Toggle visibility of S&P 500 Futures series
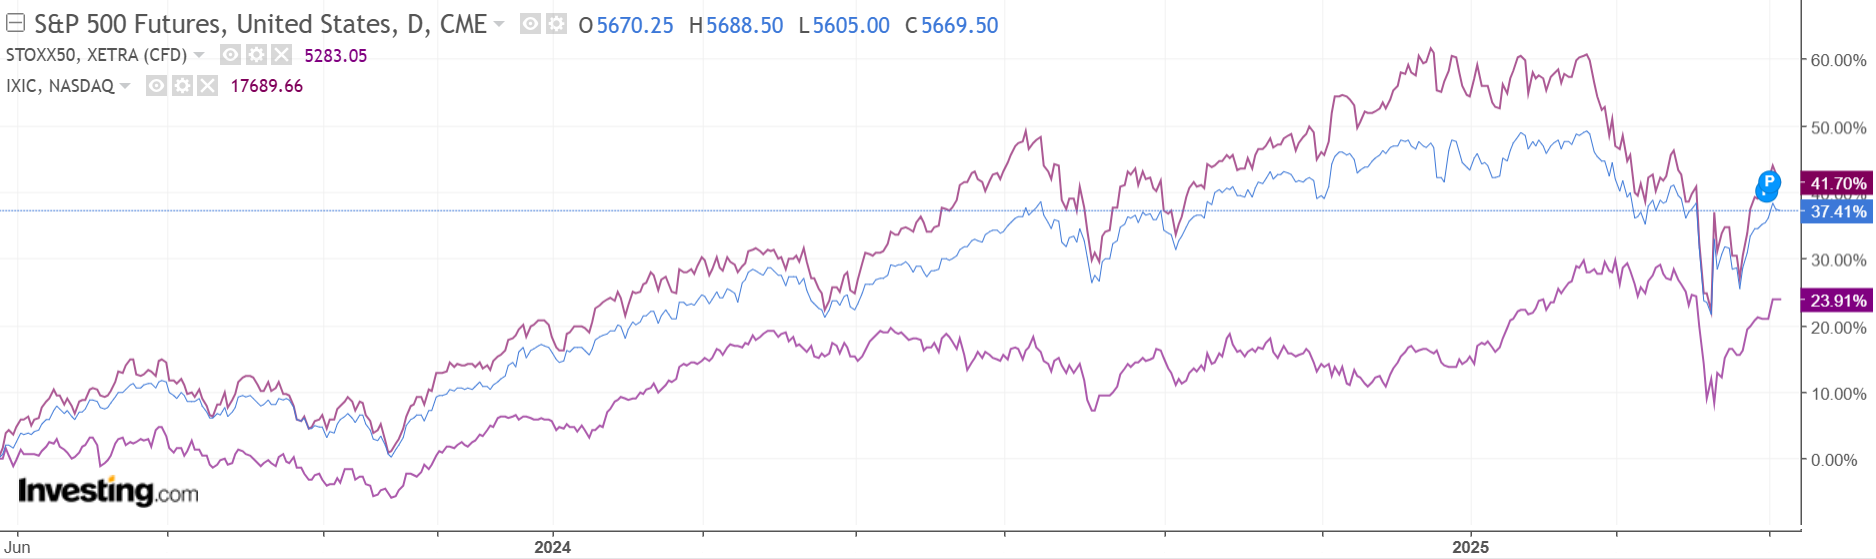 531,24
